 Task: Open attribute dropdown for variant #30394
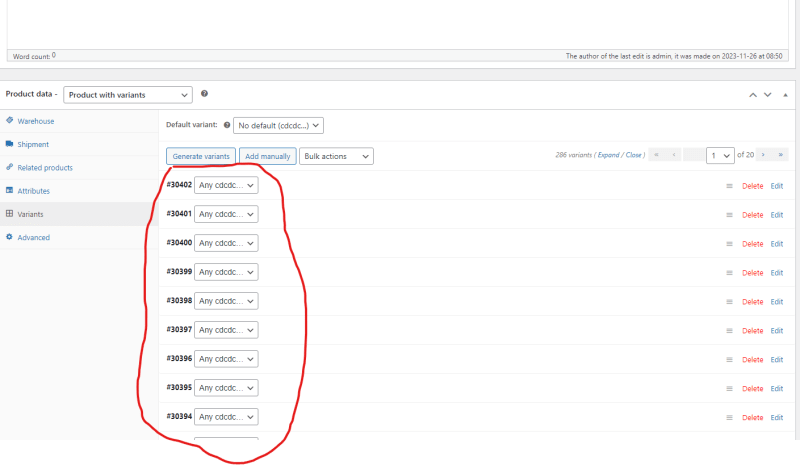(226, 417)
